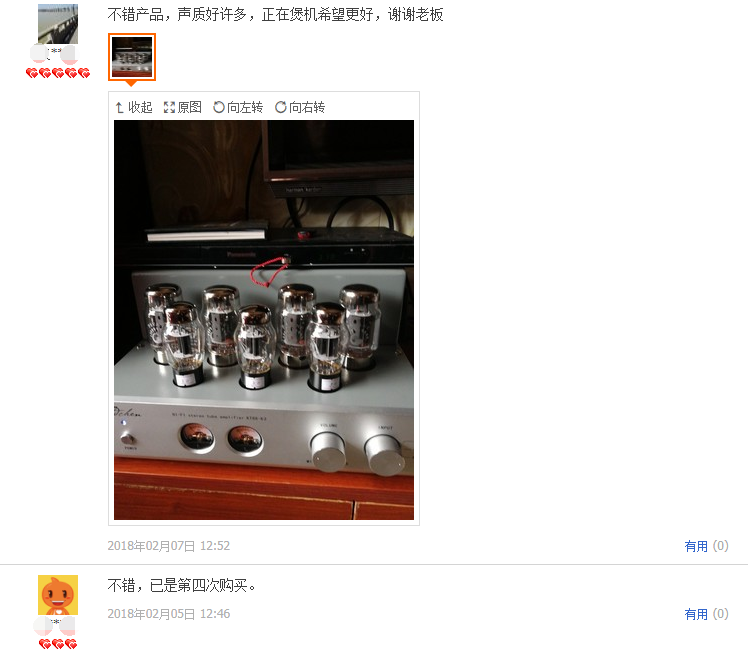The image size is (749, 656).
Task: Open the enlarged tube amplifier photo
Action: point(264,320)
